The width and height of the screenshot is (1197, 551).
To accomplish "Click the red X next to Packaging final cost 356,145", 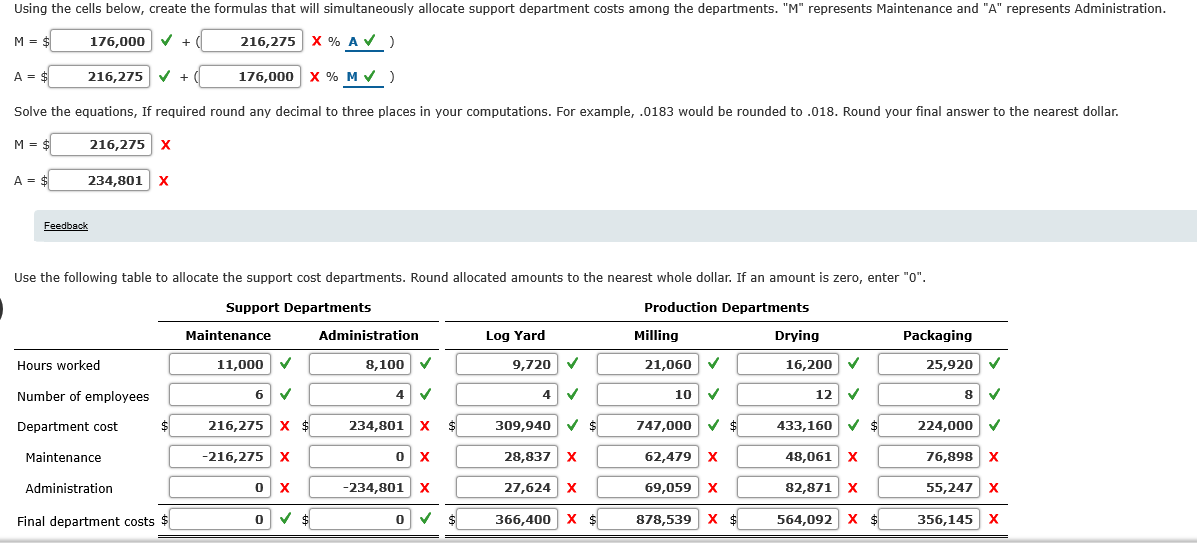I will (993, 520).
